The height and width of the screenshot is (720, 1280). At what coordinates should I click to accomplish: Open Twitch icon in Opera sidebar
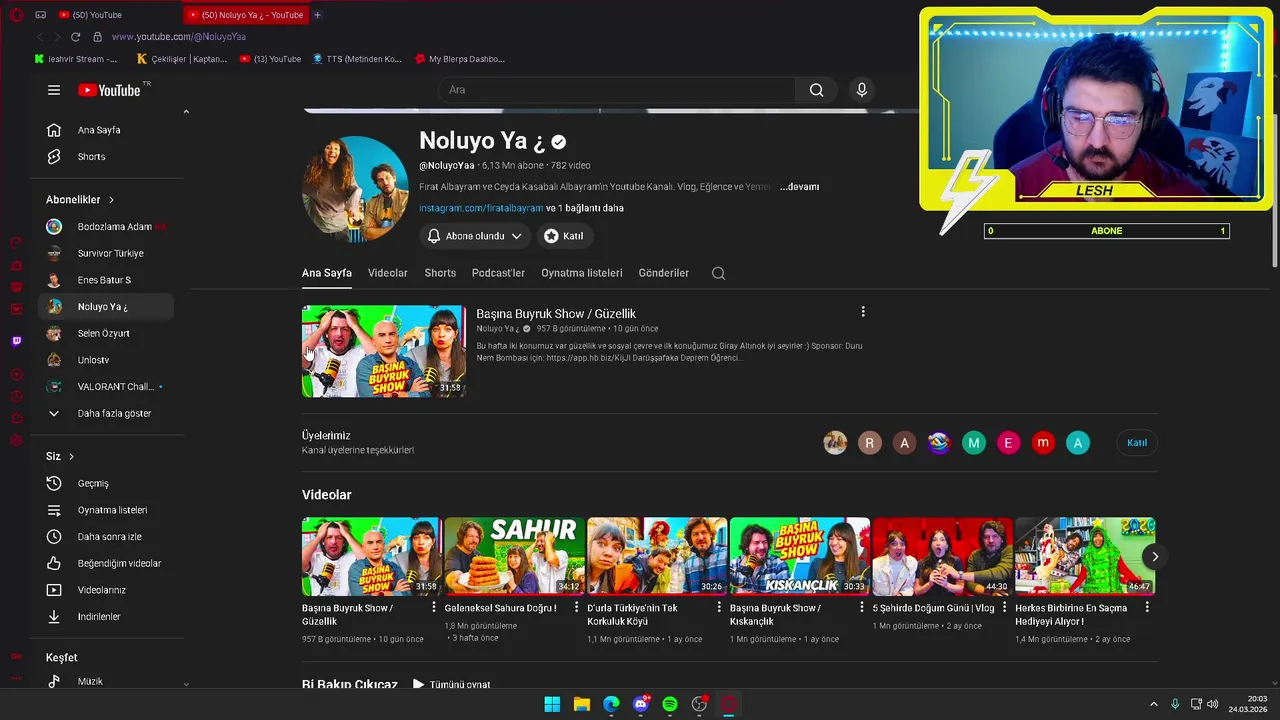coord(16,341)
